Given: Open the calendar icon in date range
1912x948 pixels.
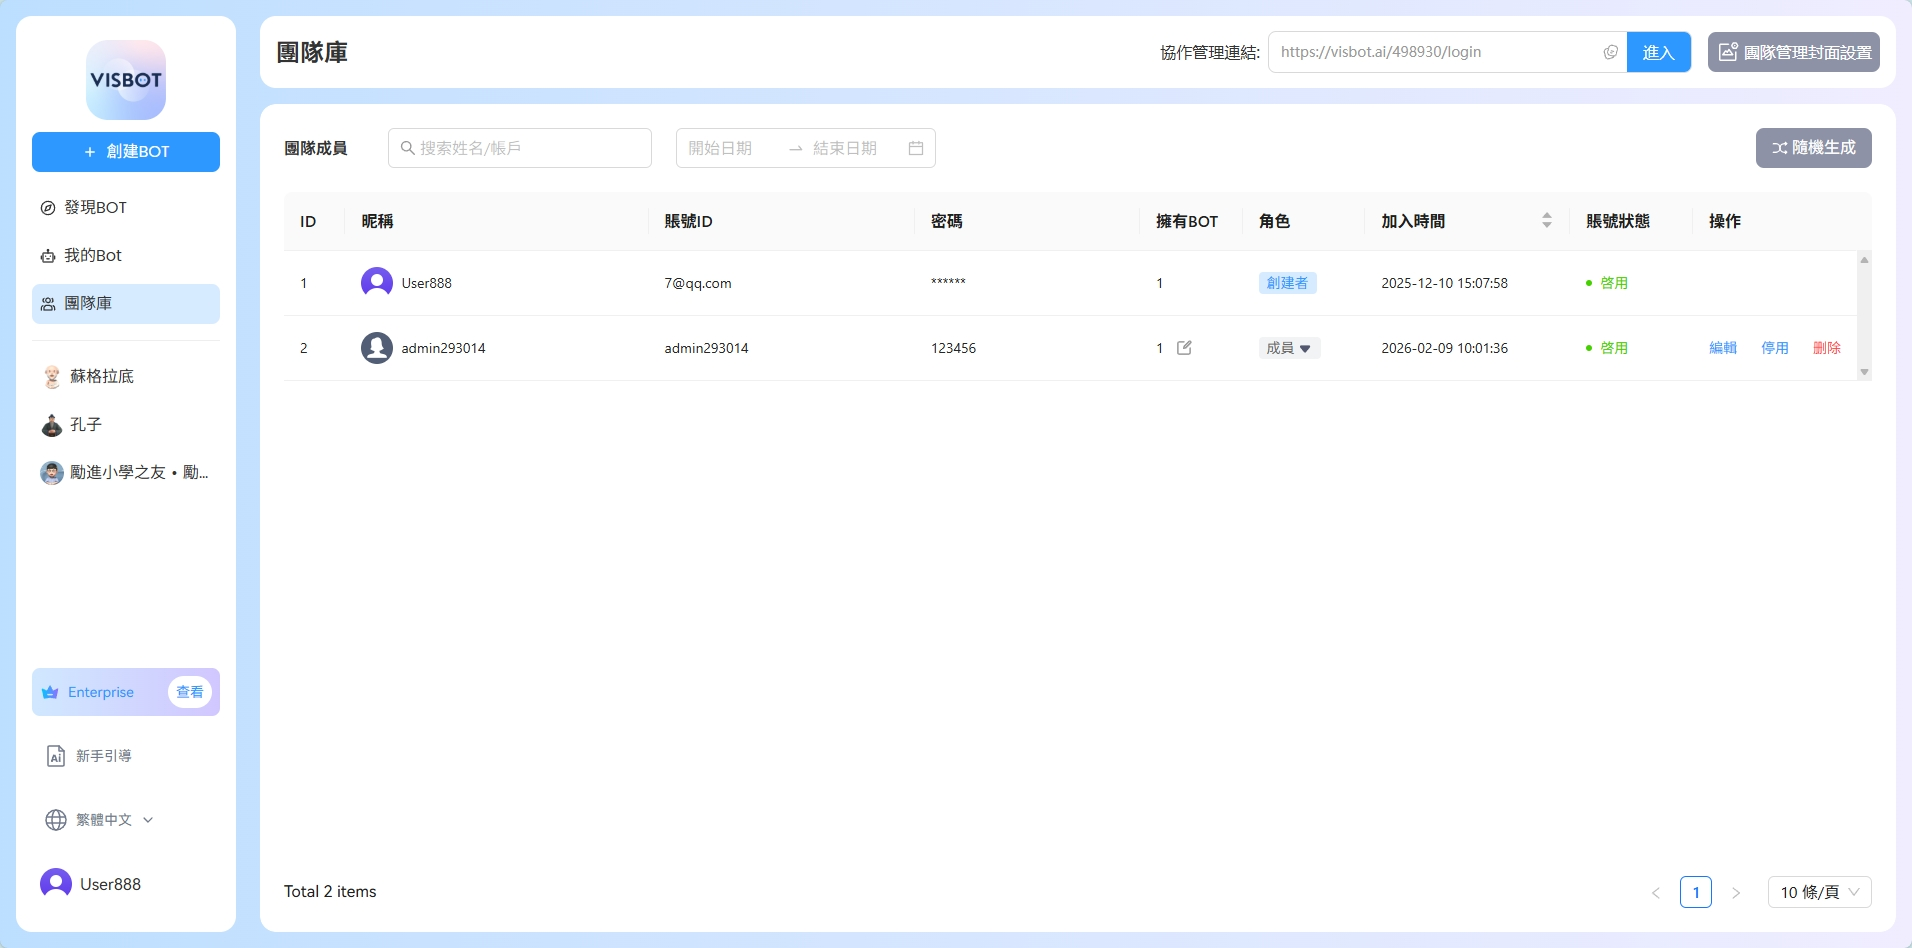Looking at the screenshot, I should 915,148.
